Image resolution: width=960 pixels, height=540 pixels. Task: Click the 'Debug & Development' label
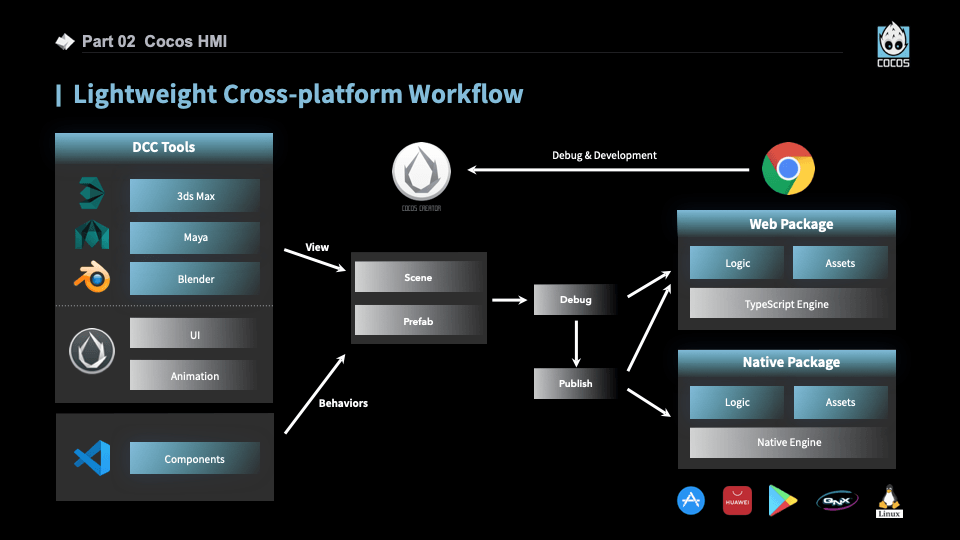[x=604, y=155]
